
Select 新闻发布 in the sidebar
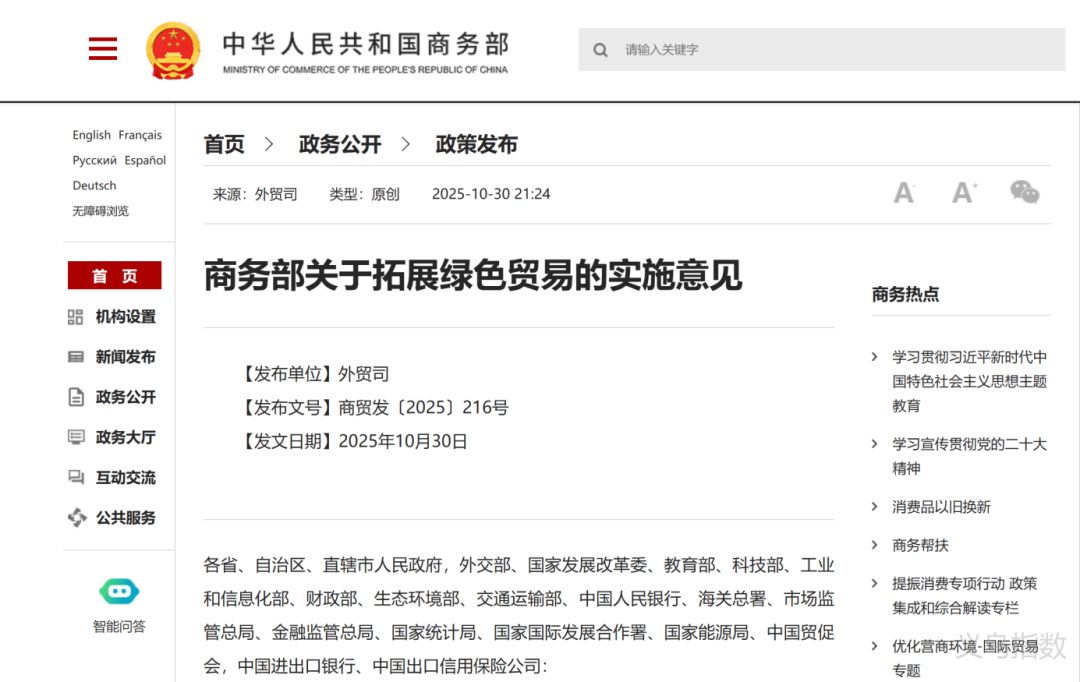[125, 357]
